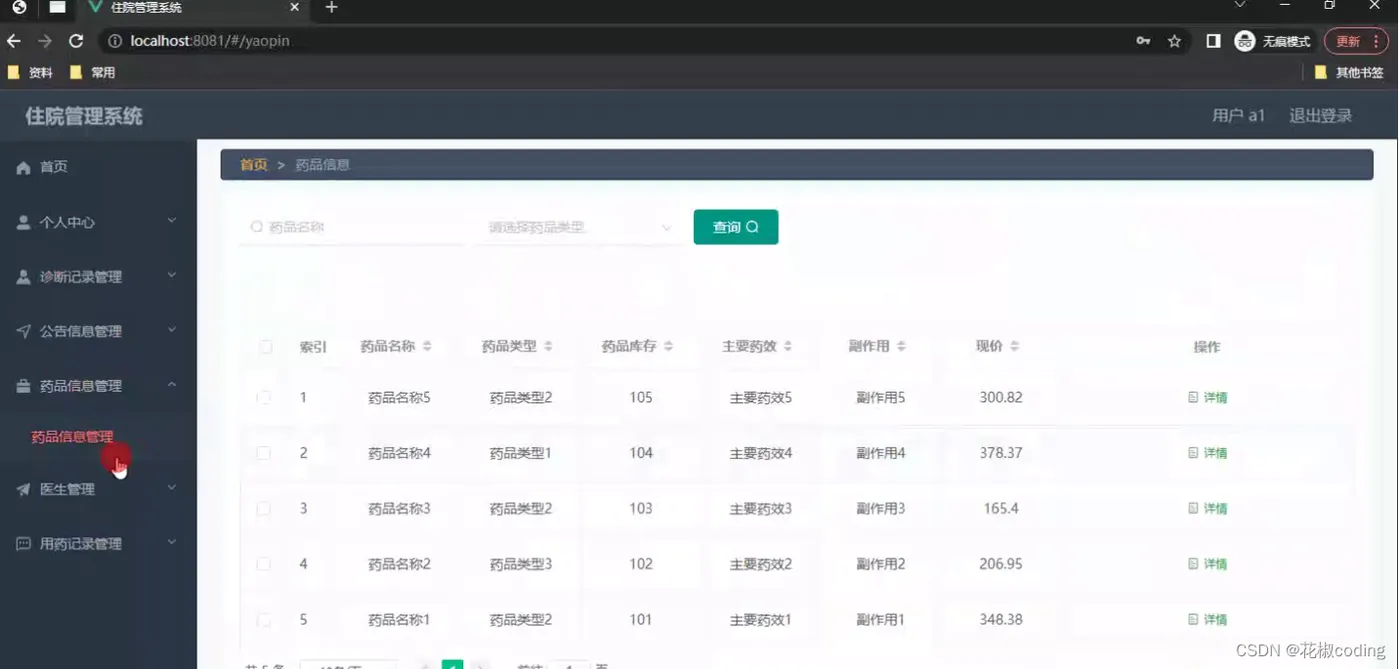Open a new browser tab with plus icon
1400x669 pixels.
pyautogui.click(x=331, y=8)
